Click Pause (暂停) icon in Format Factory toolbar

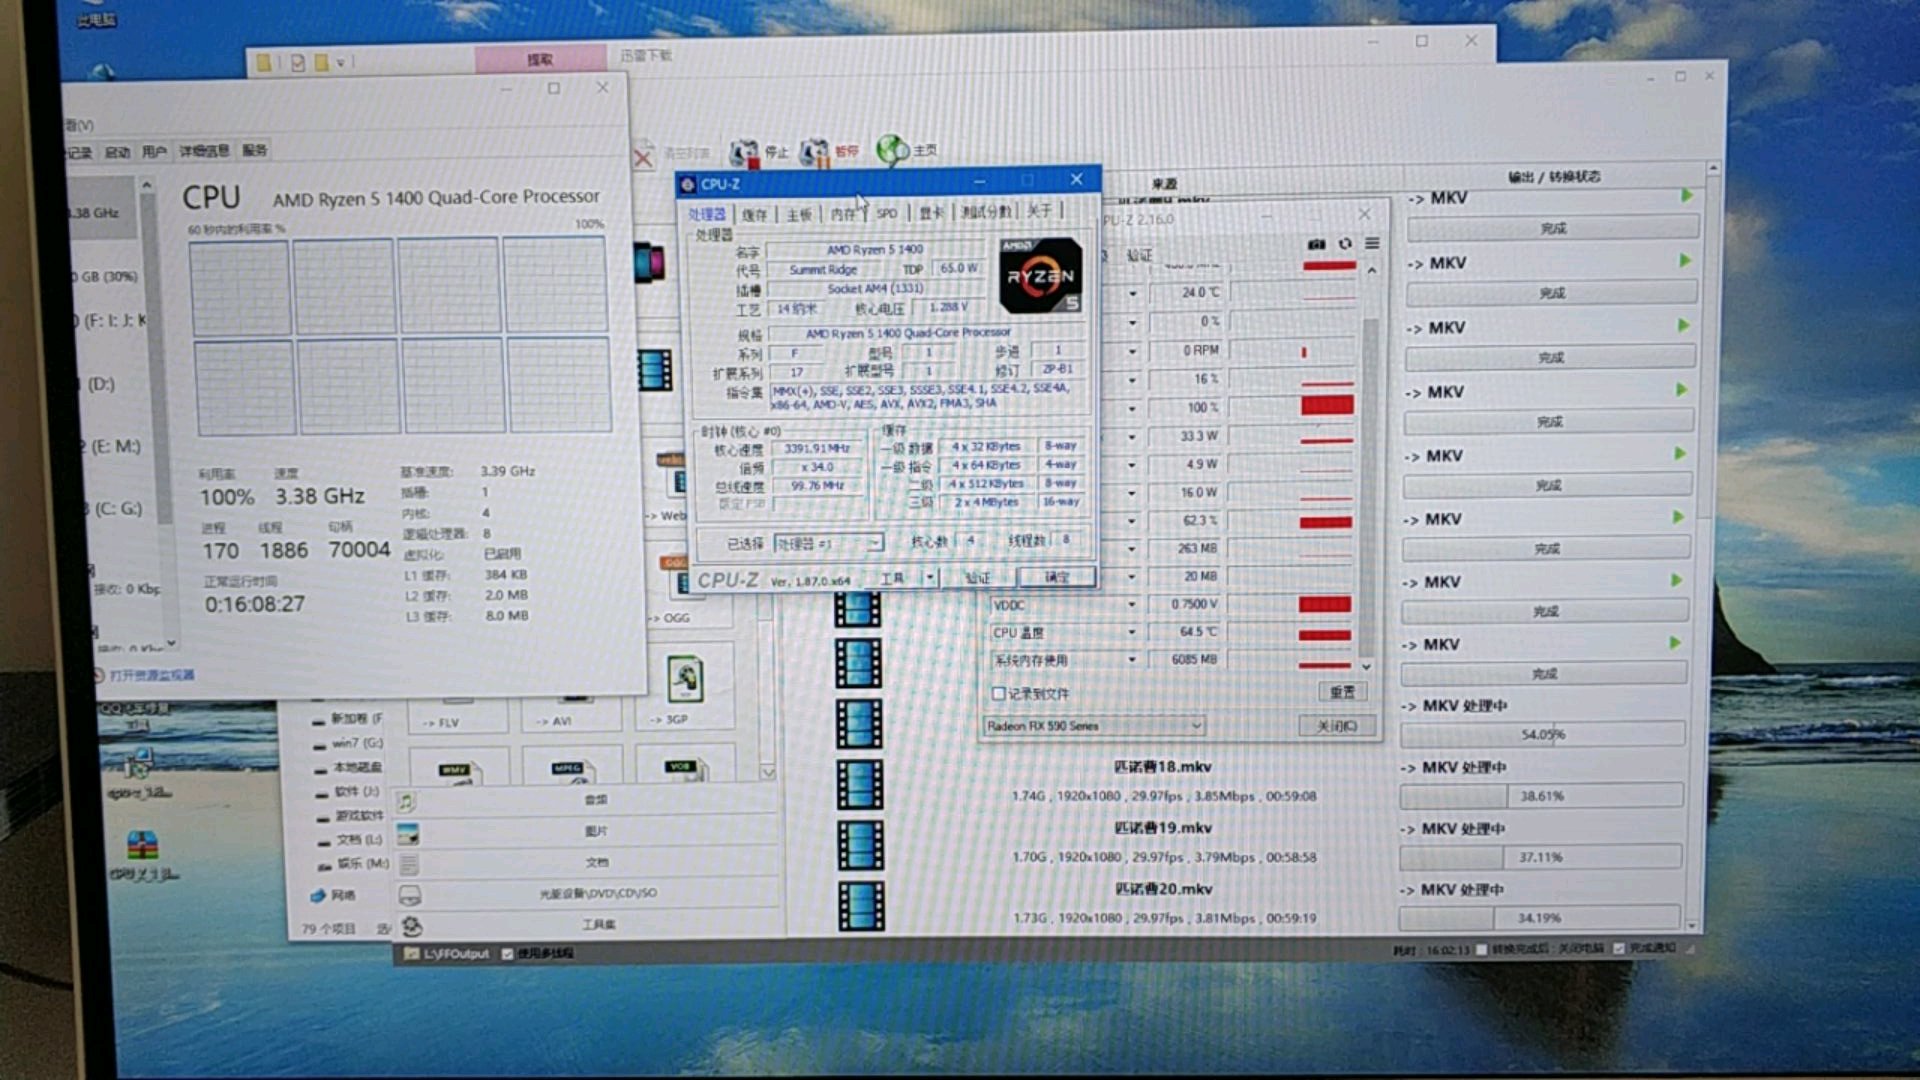click(814, 152)
